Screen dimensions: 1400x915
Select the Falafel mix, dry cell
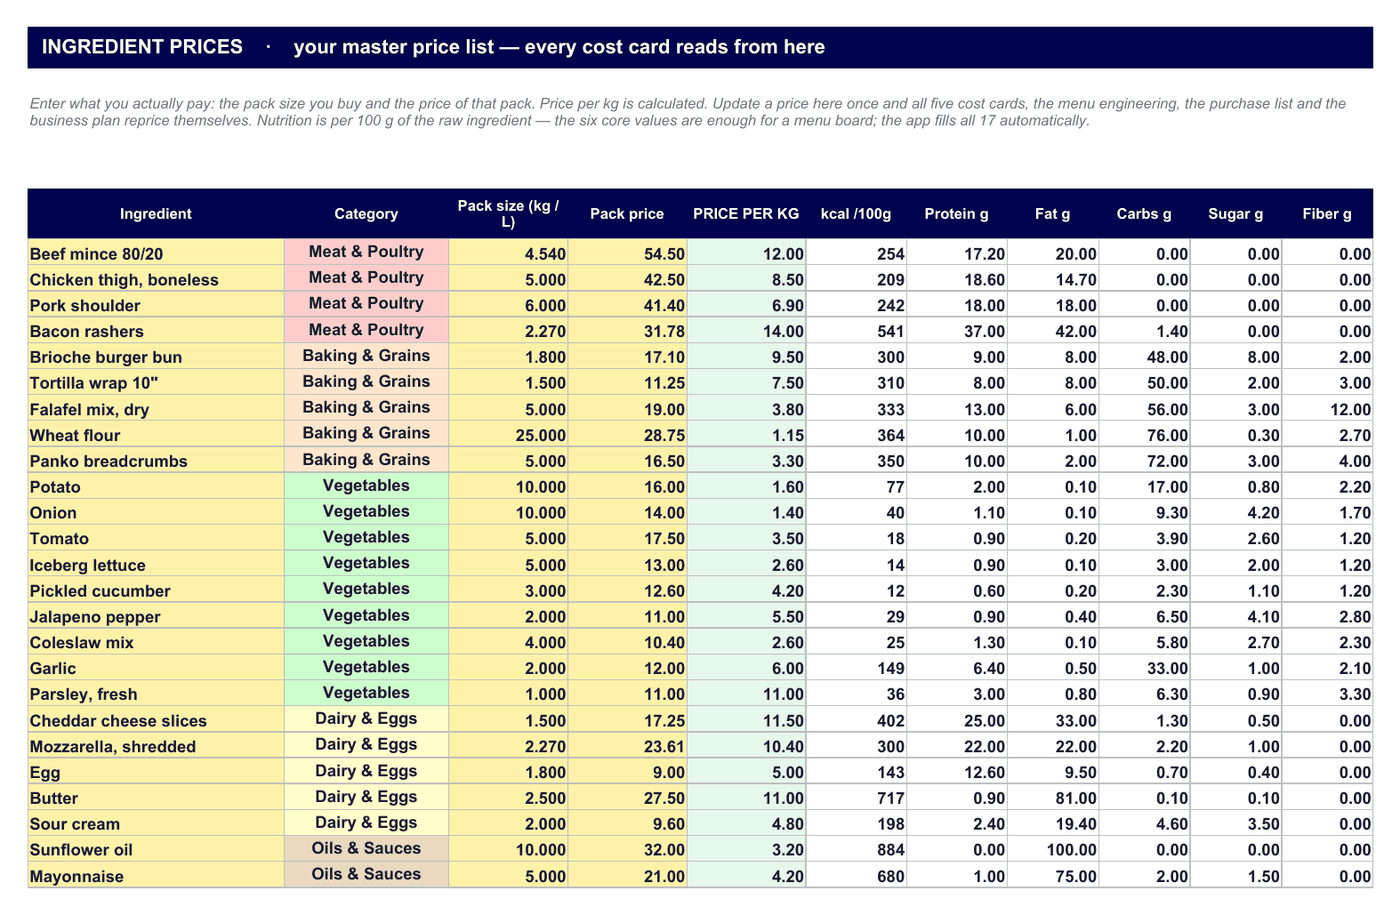tap(156, 410)
